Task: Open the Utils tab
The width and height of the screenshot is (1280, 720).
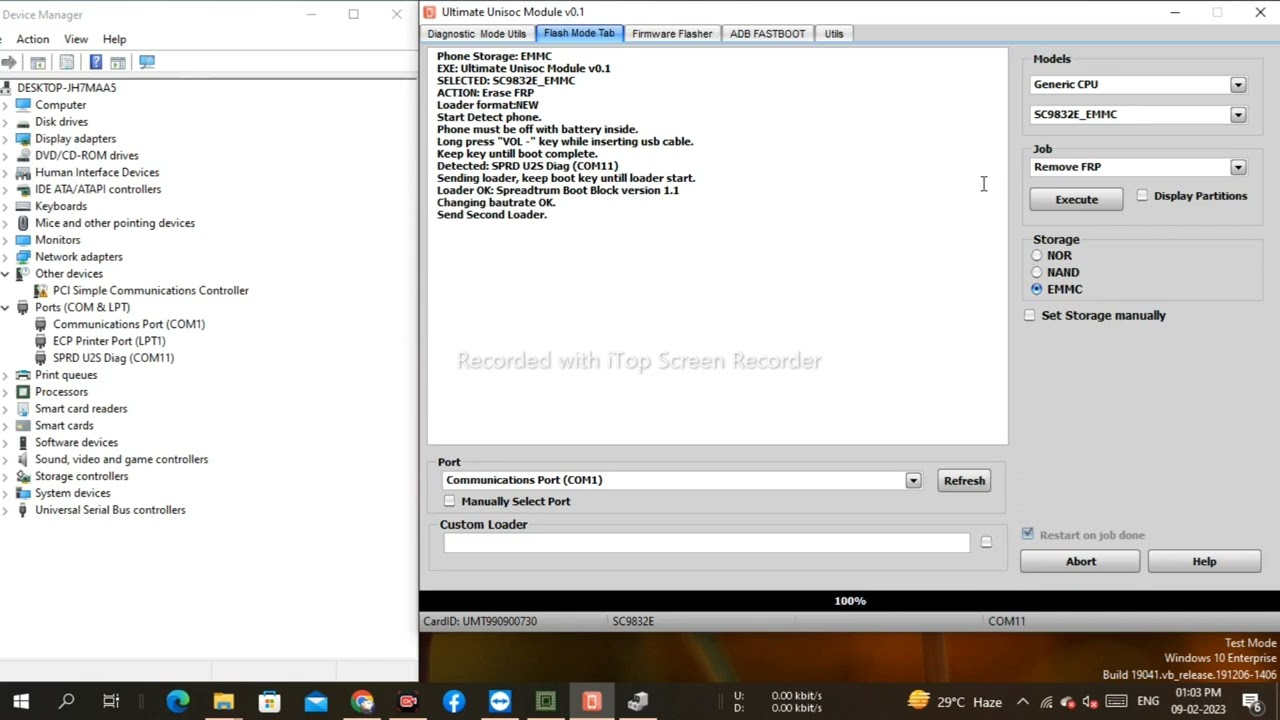Action: 834,34
